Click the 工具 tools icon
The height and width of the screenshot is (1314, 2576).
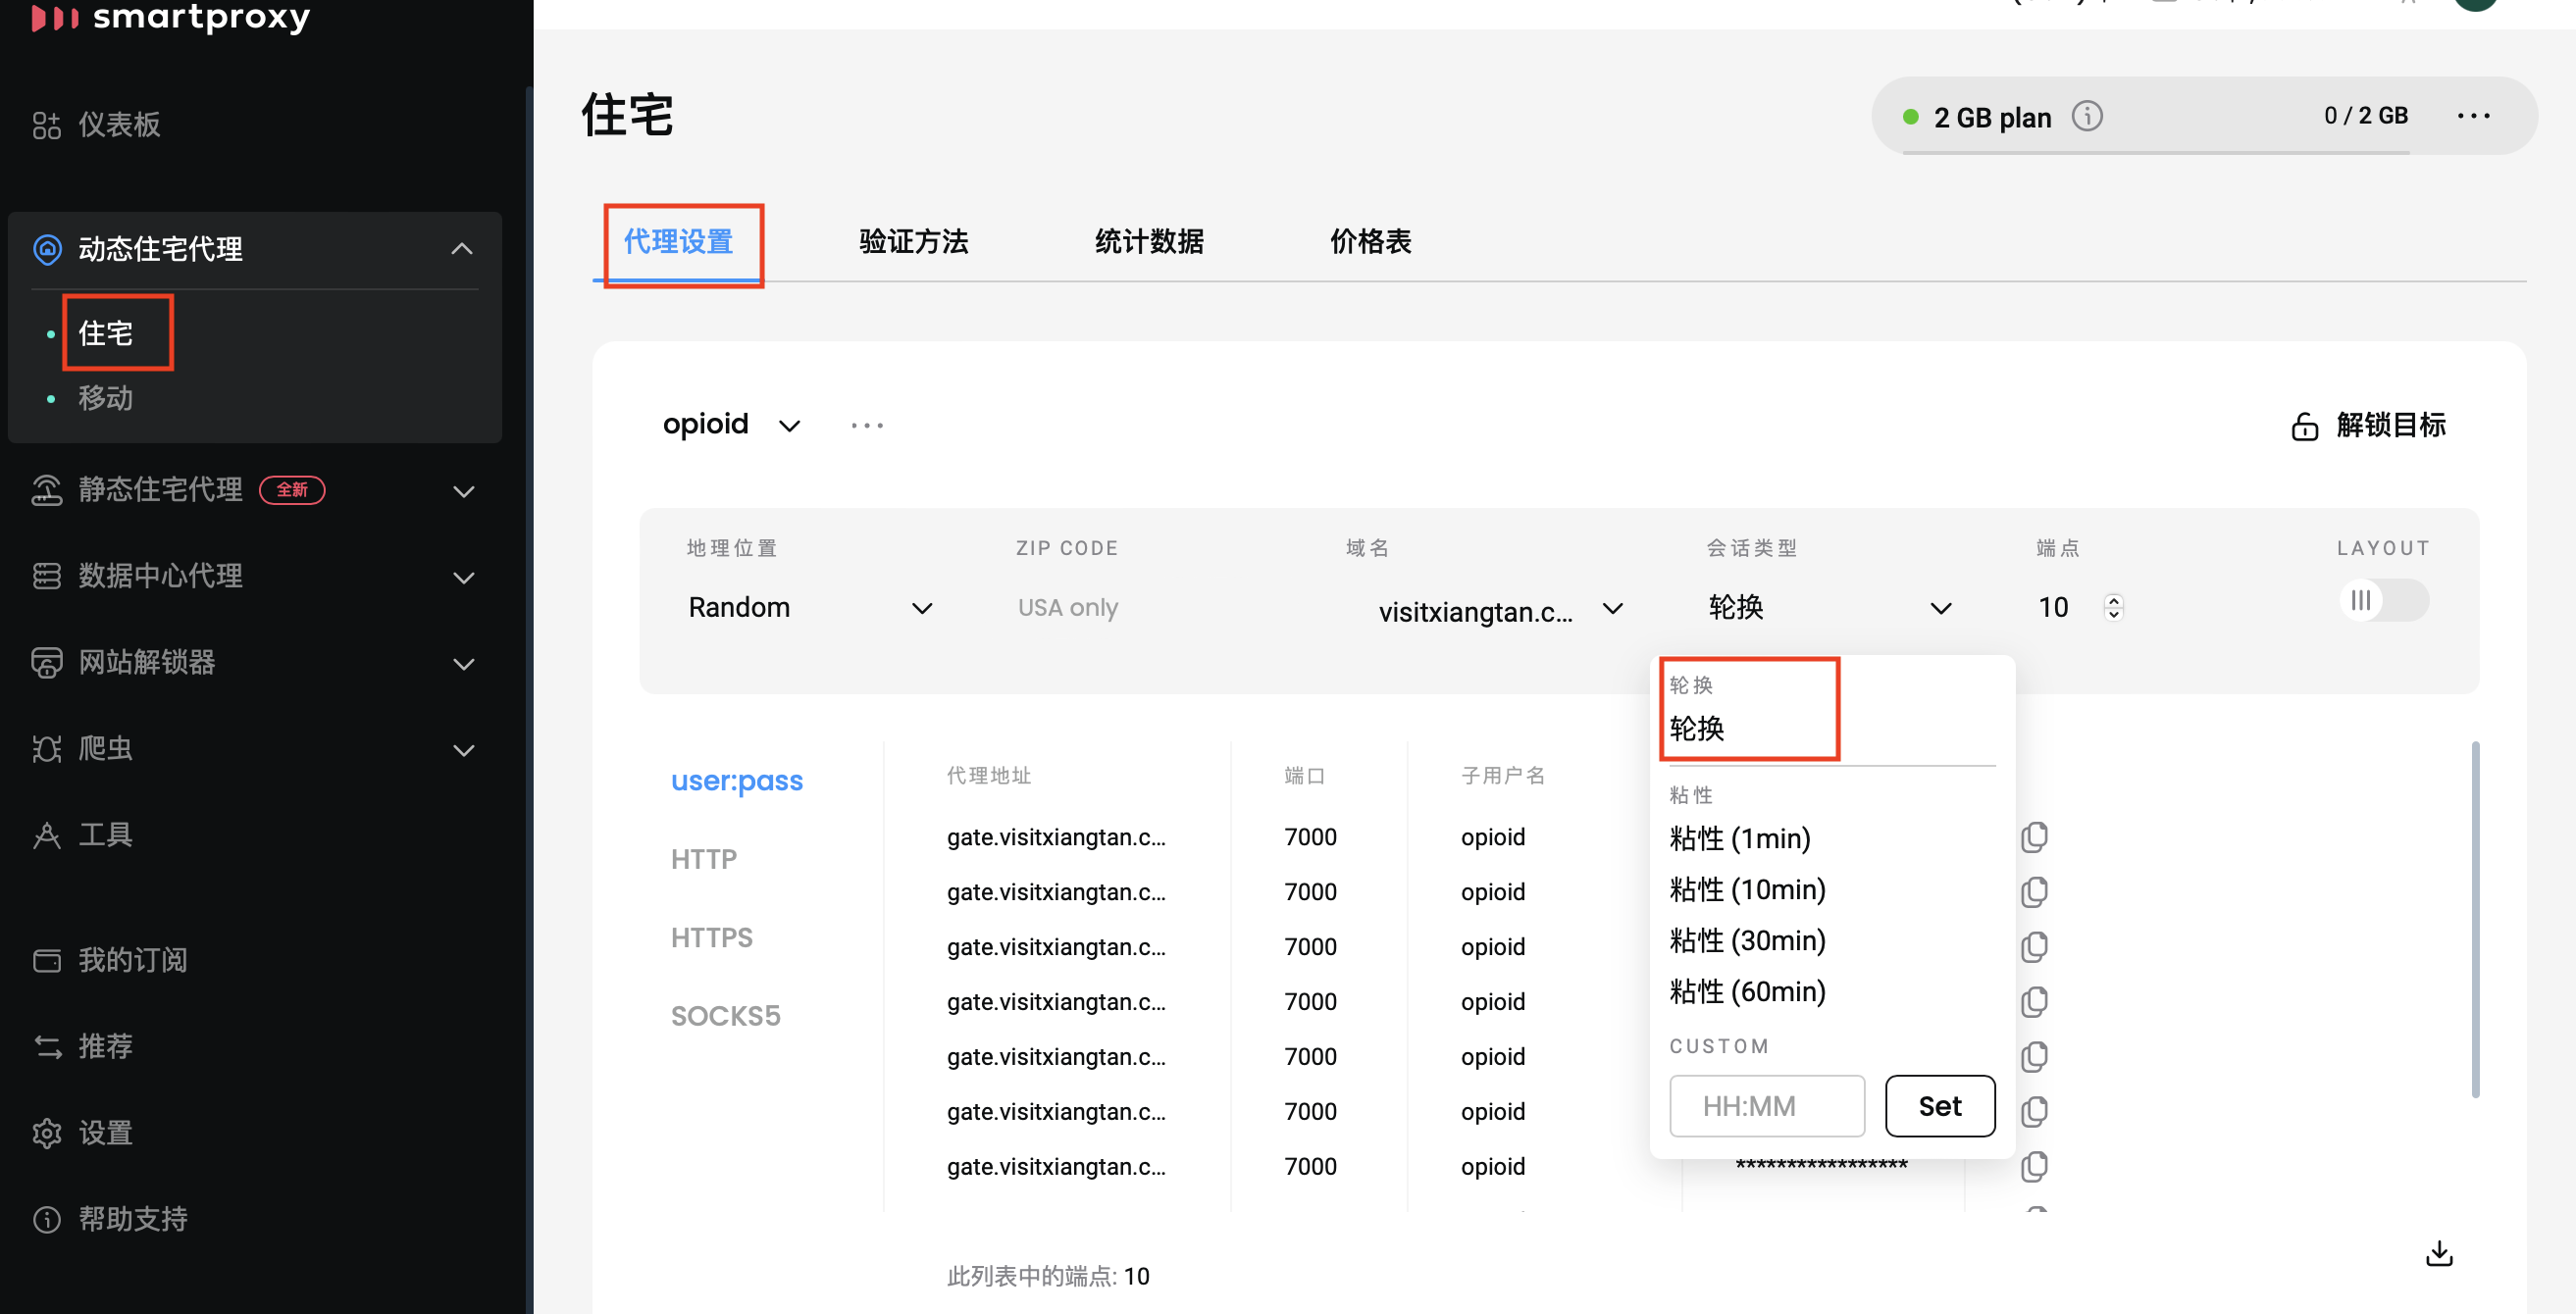46,835
